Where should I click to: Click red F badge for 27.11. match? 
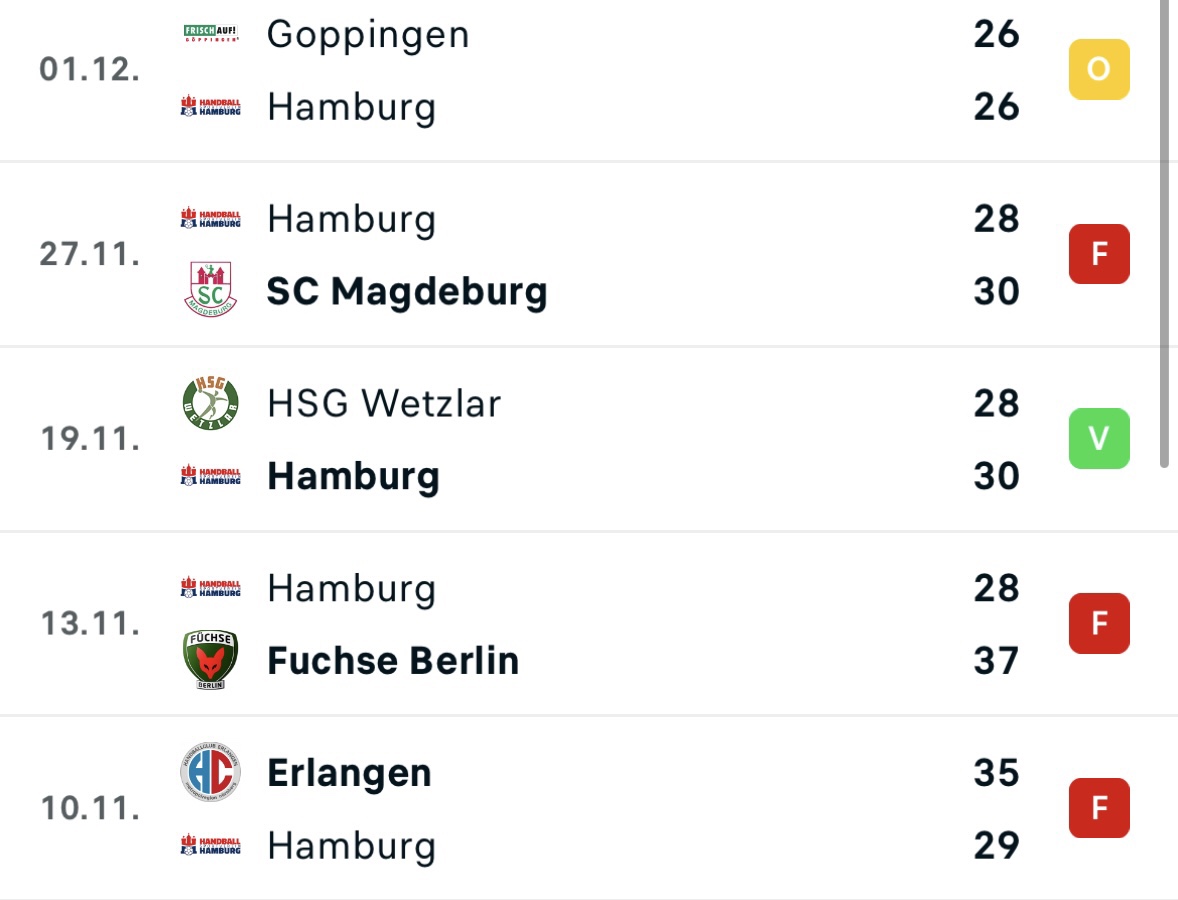click(1099, 254)
